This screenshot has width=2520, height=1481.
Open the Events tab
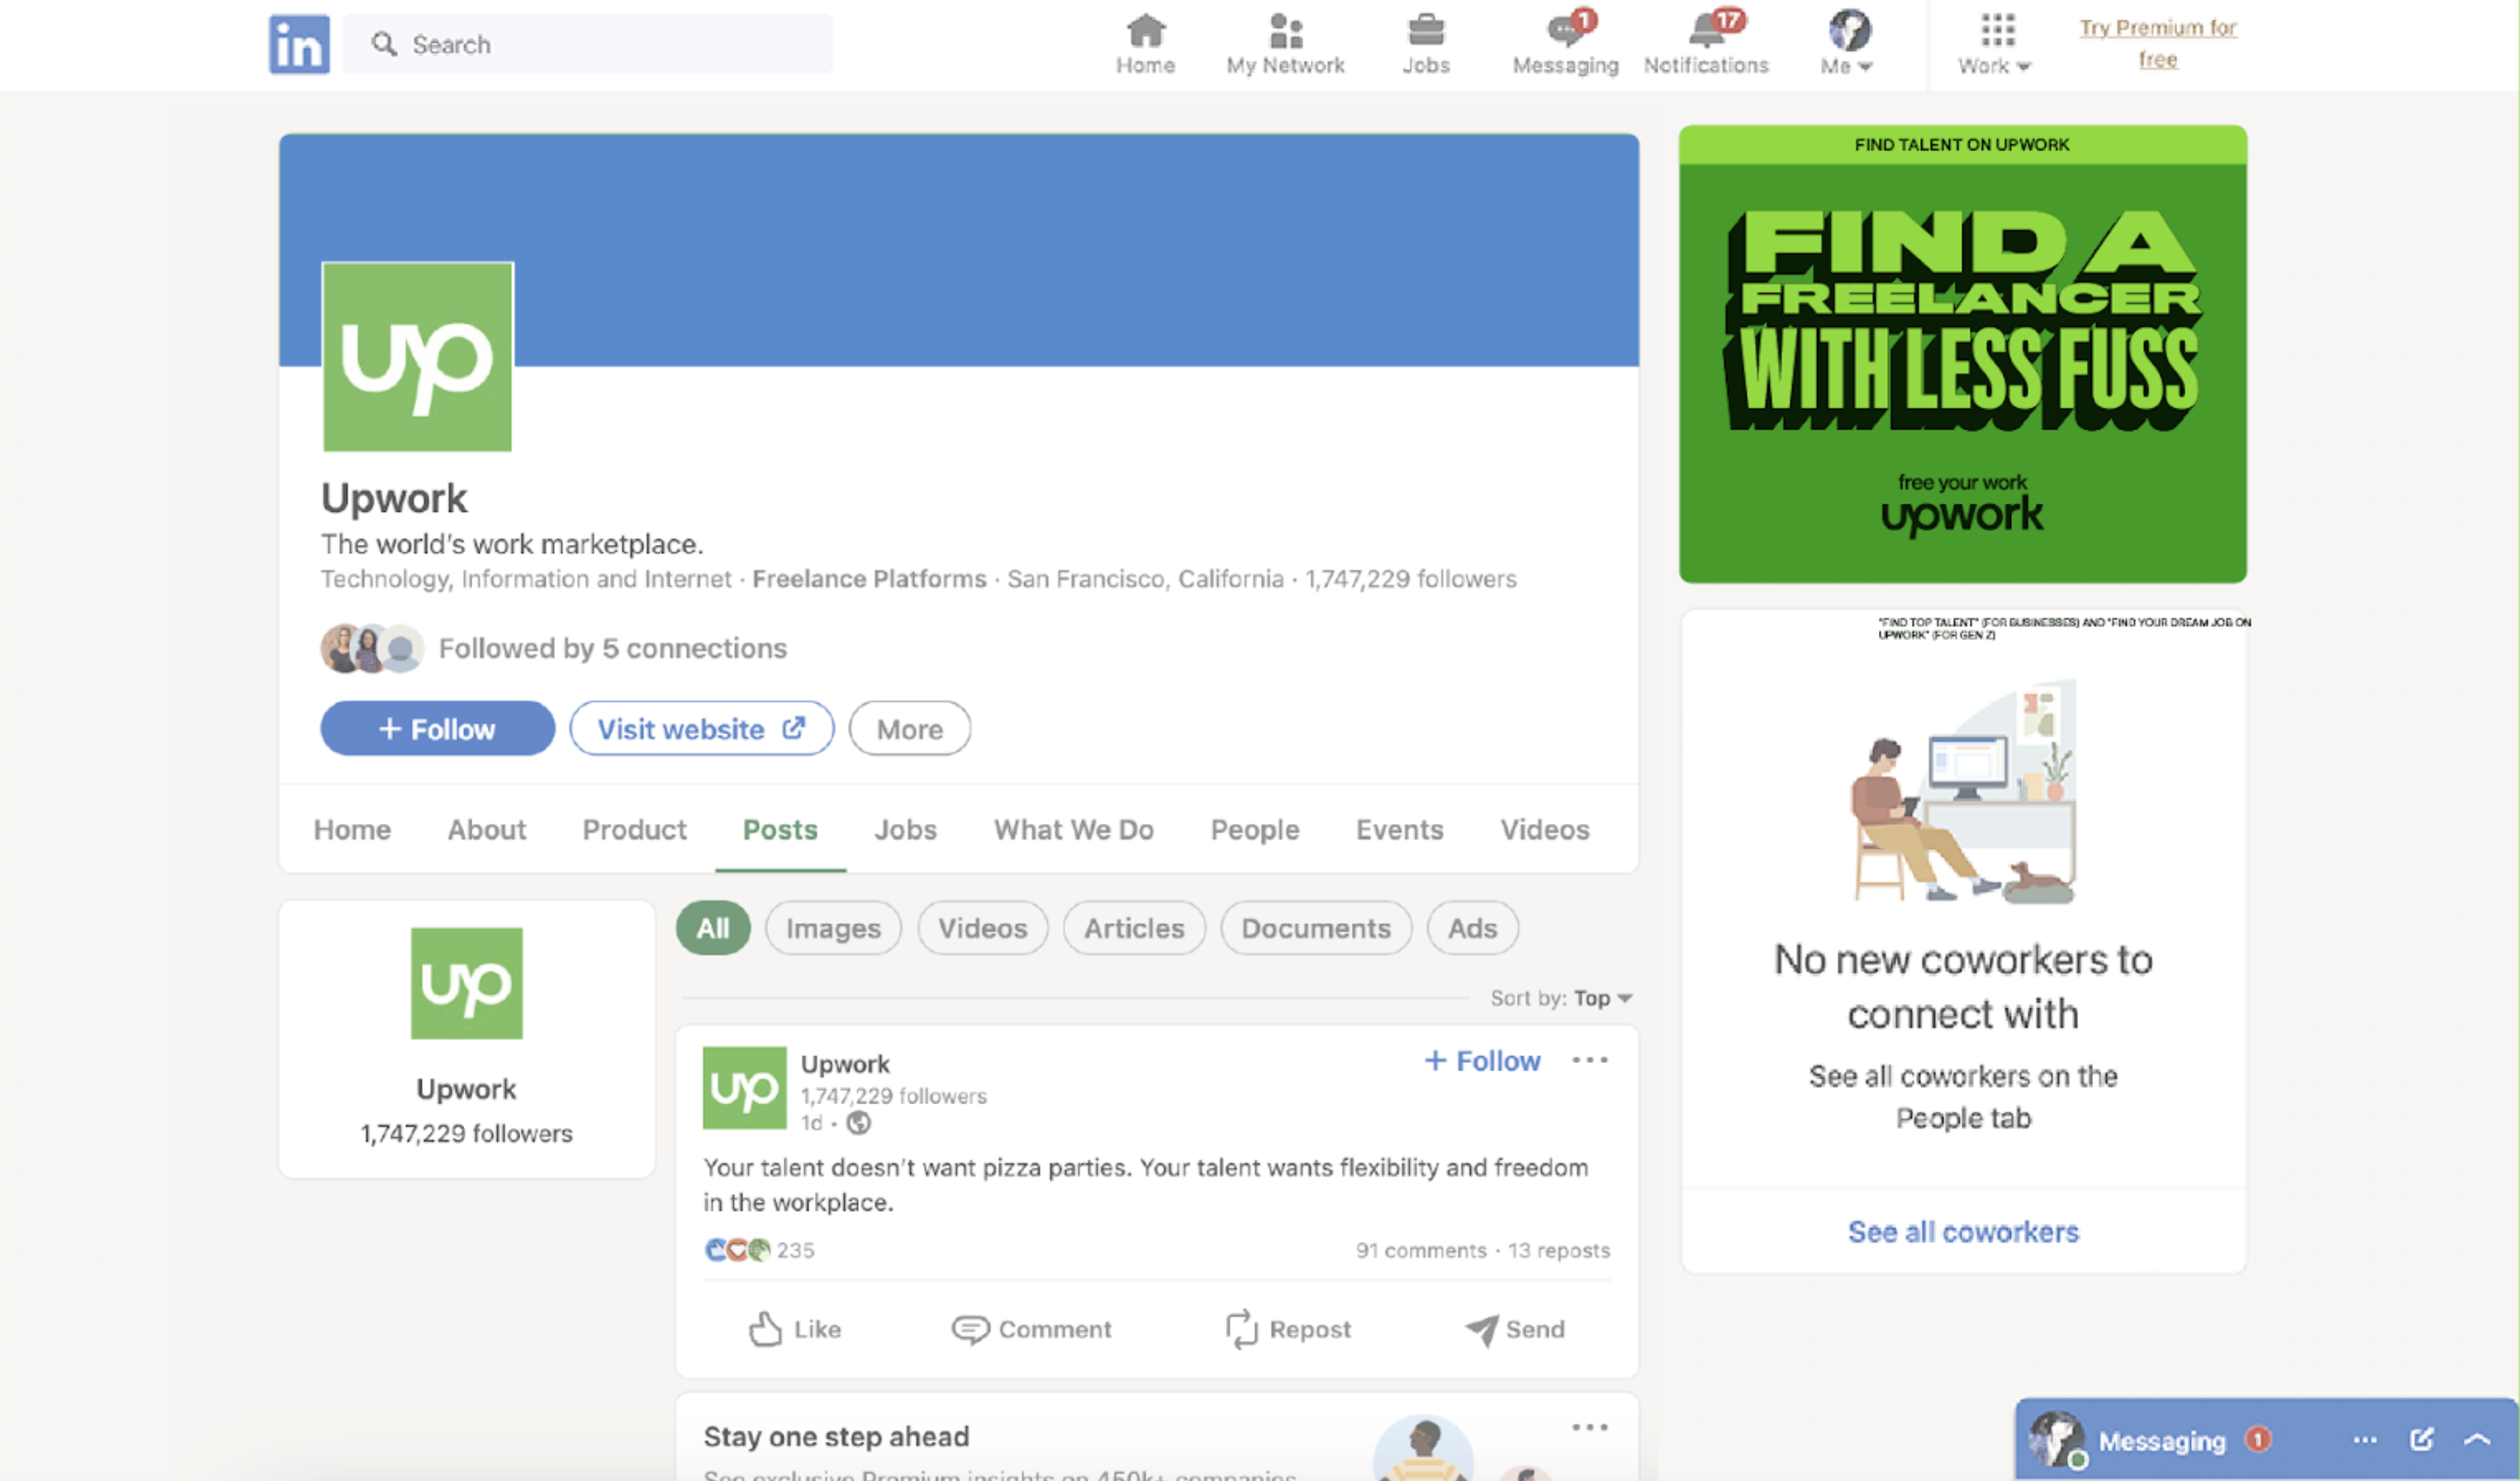click(x=1399, y=829)
